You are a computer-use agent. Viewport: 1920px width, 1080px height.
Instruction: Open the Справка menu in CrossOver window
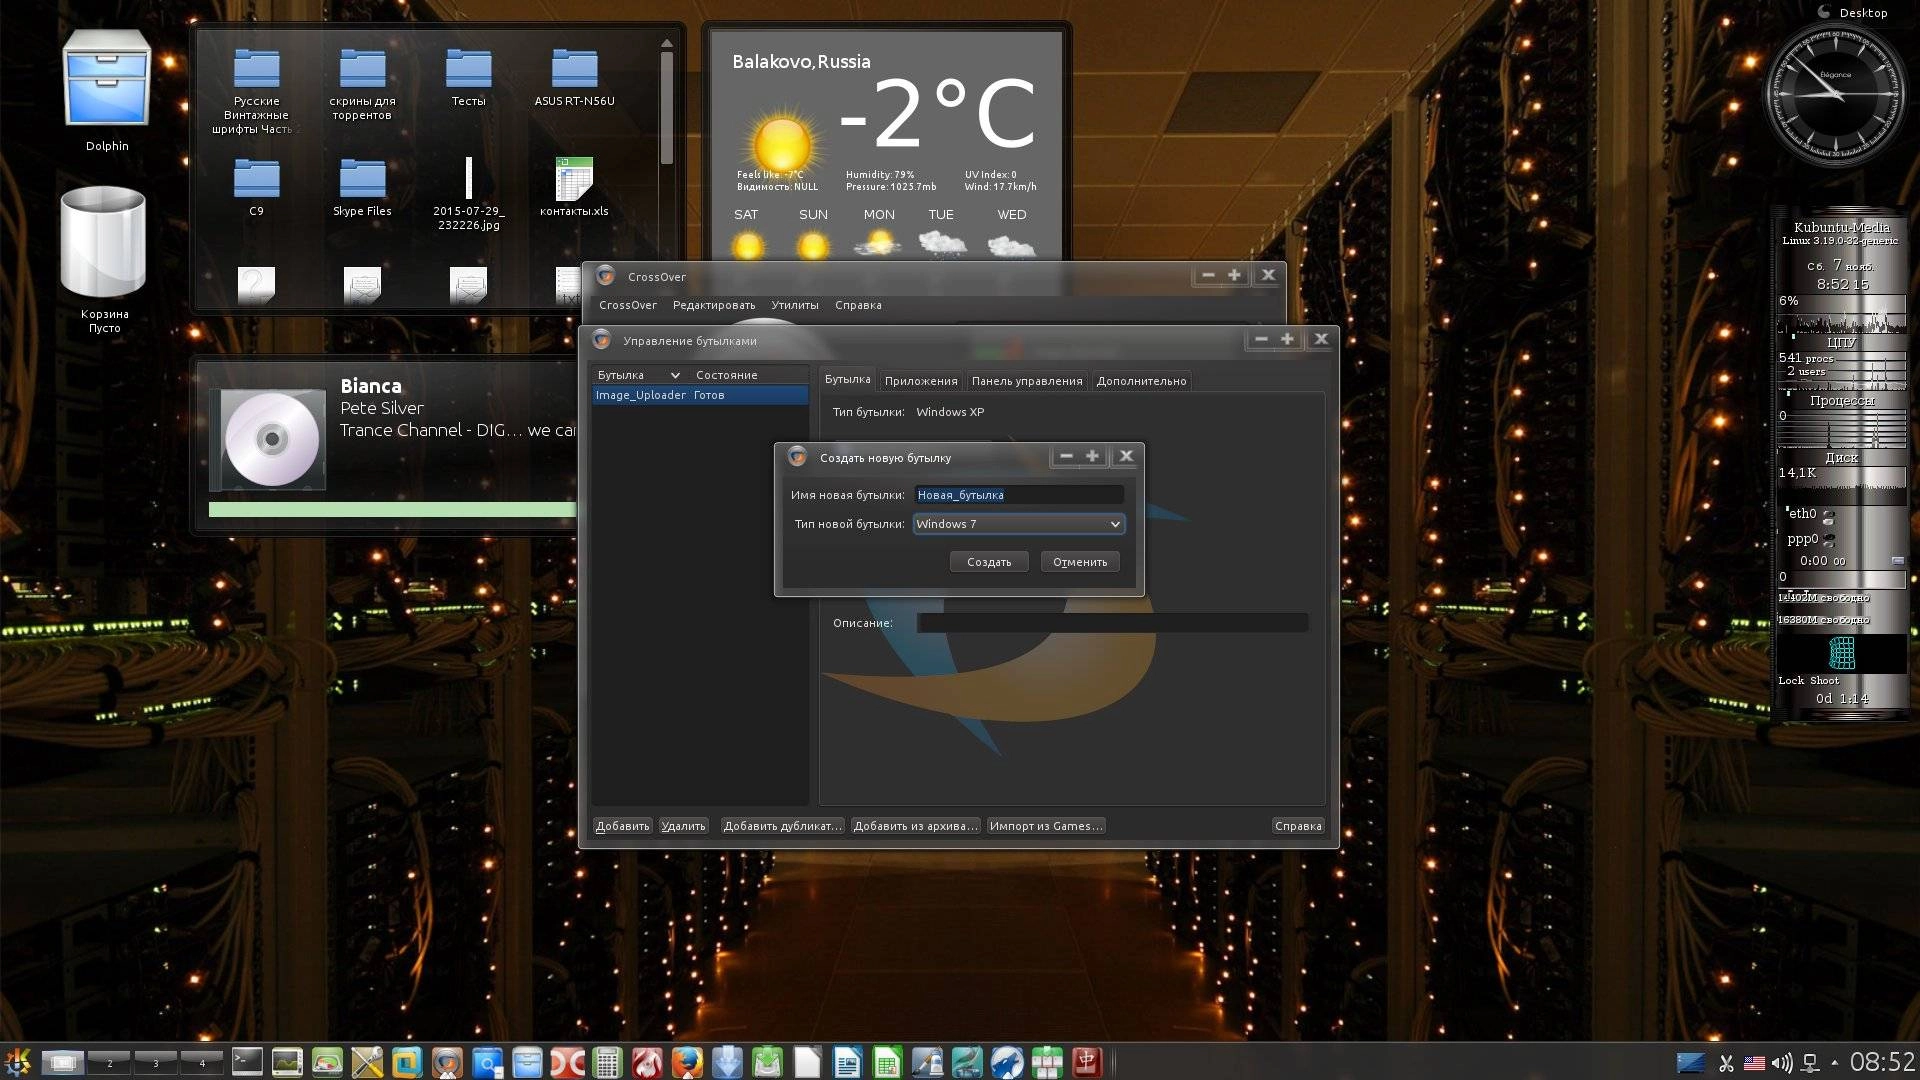click(858, 305)
